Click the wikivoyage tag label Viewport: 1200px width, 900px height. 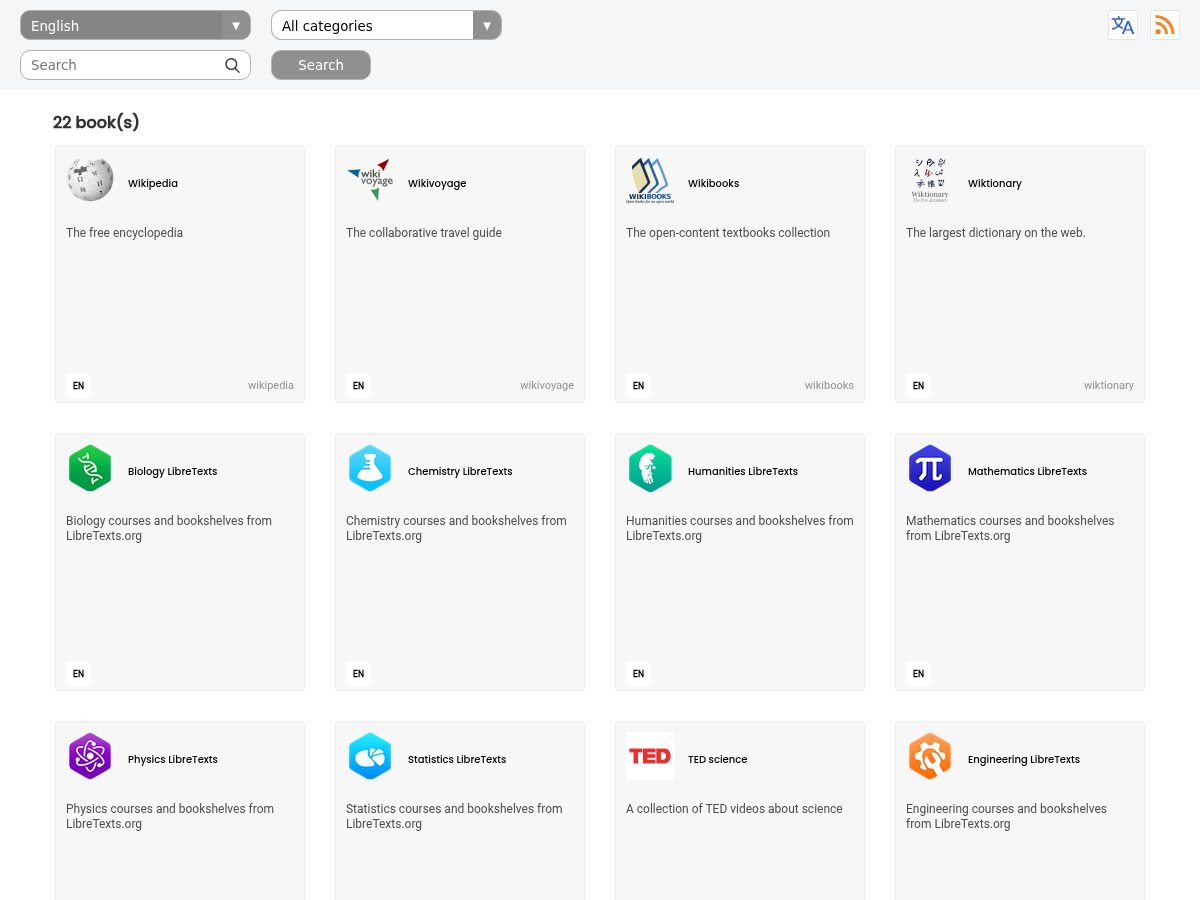[x=547, y=385]
